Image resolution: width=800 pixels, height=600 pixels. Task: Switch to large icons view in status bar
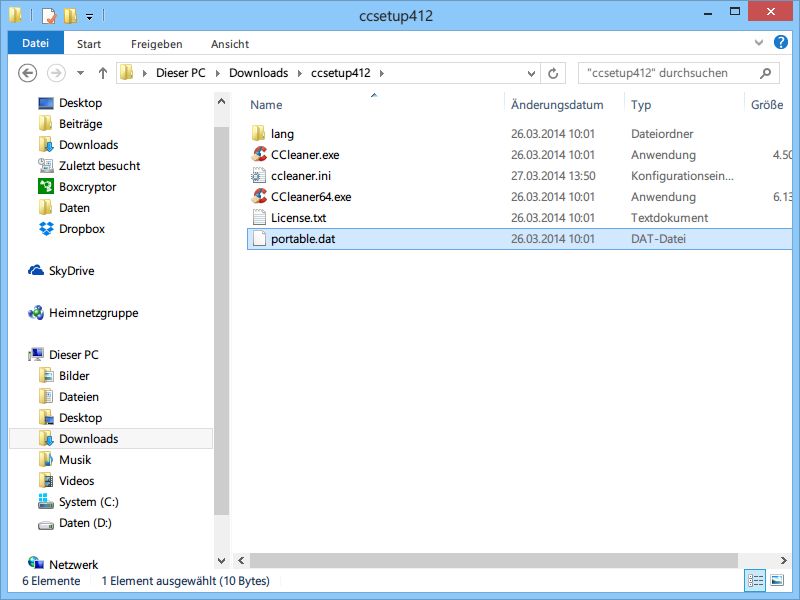point(777,581)
